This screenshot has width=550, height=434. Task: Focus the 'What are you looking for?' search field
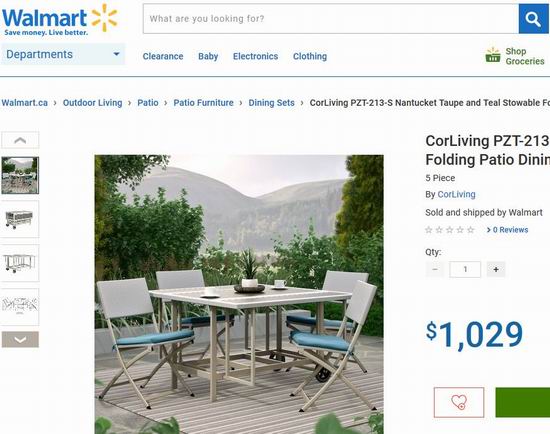(x=331, y=19)
